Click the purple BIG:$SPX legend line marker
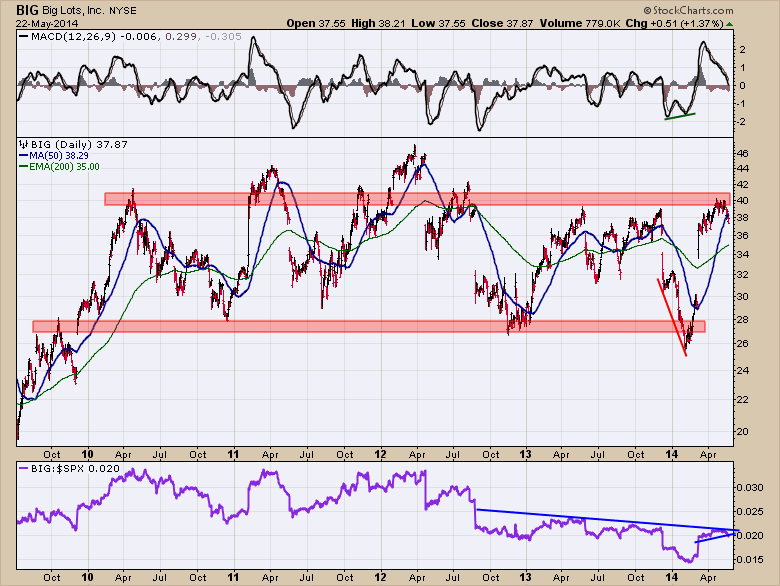The image size is (780, 586). click(23, 468)
